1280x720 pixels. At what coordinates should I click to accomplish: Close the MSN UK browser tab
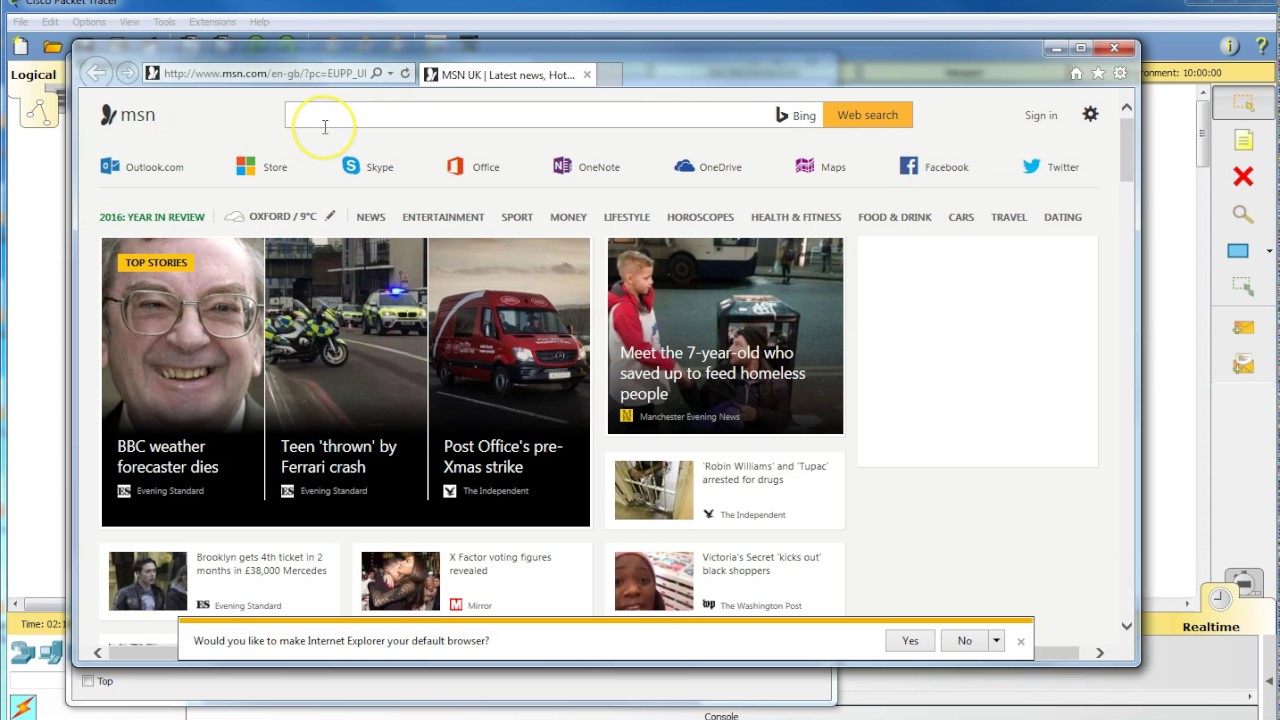click(587, 74)
